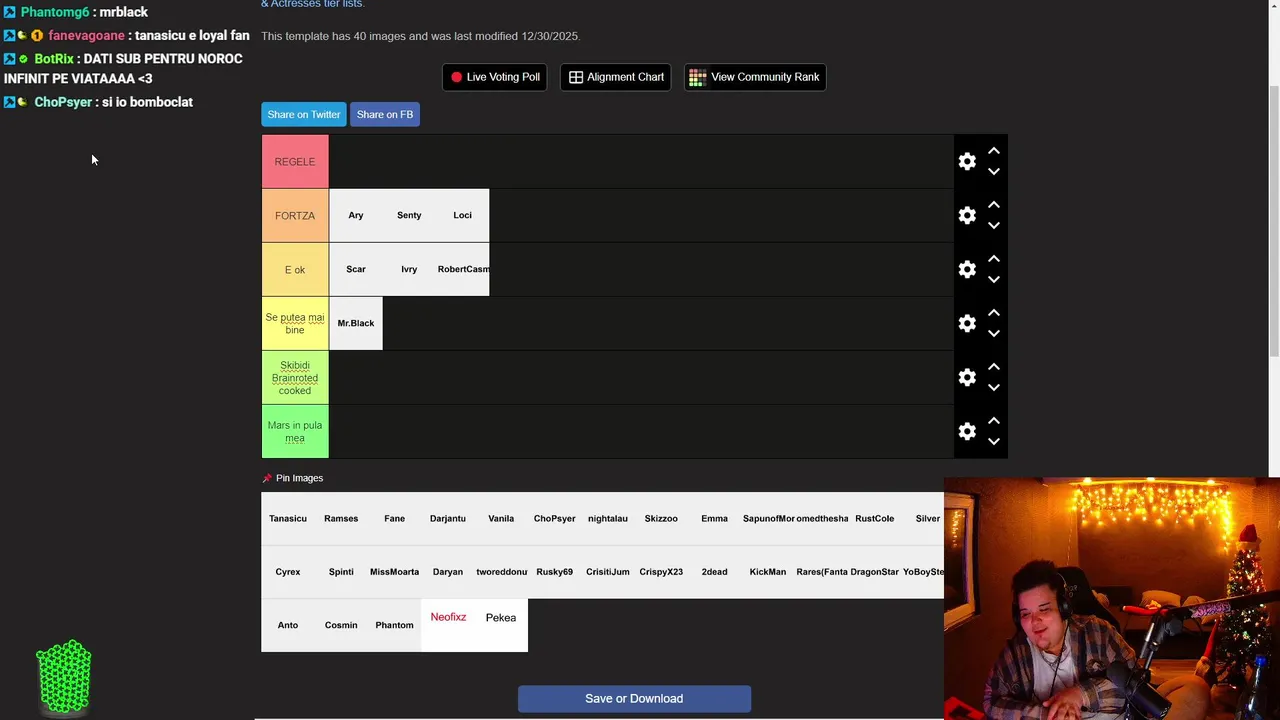The height and width of the screenshot is (720, 1280).
Task: Open settings gear for FORTZA tier
Action: click(x=967, y=215)
